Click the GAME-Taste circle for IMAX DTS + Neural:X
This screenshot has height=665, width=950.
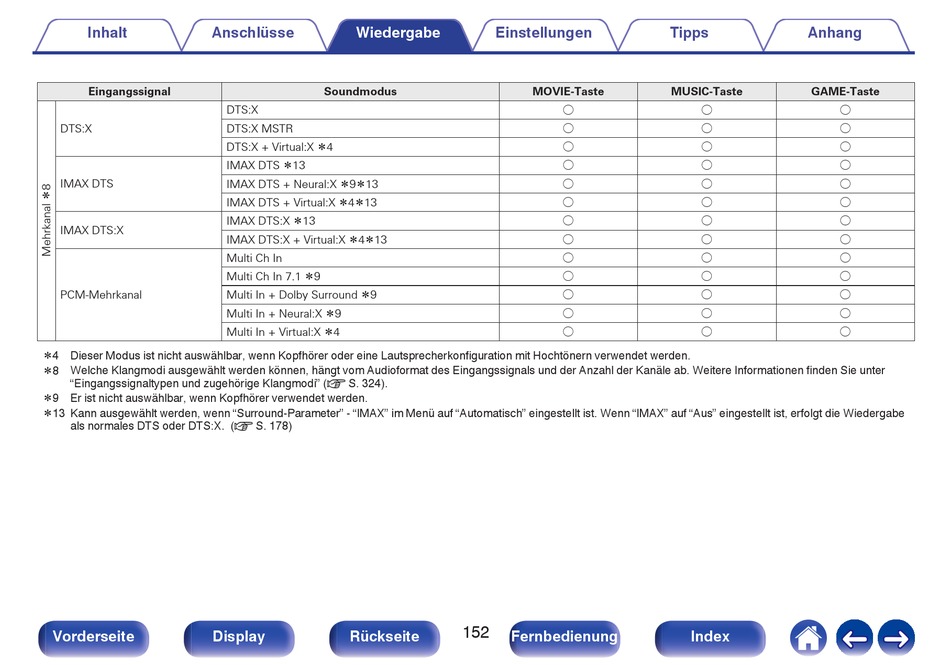tap(845, 184)
